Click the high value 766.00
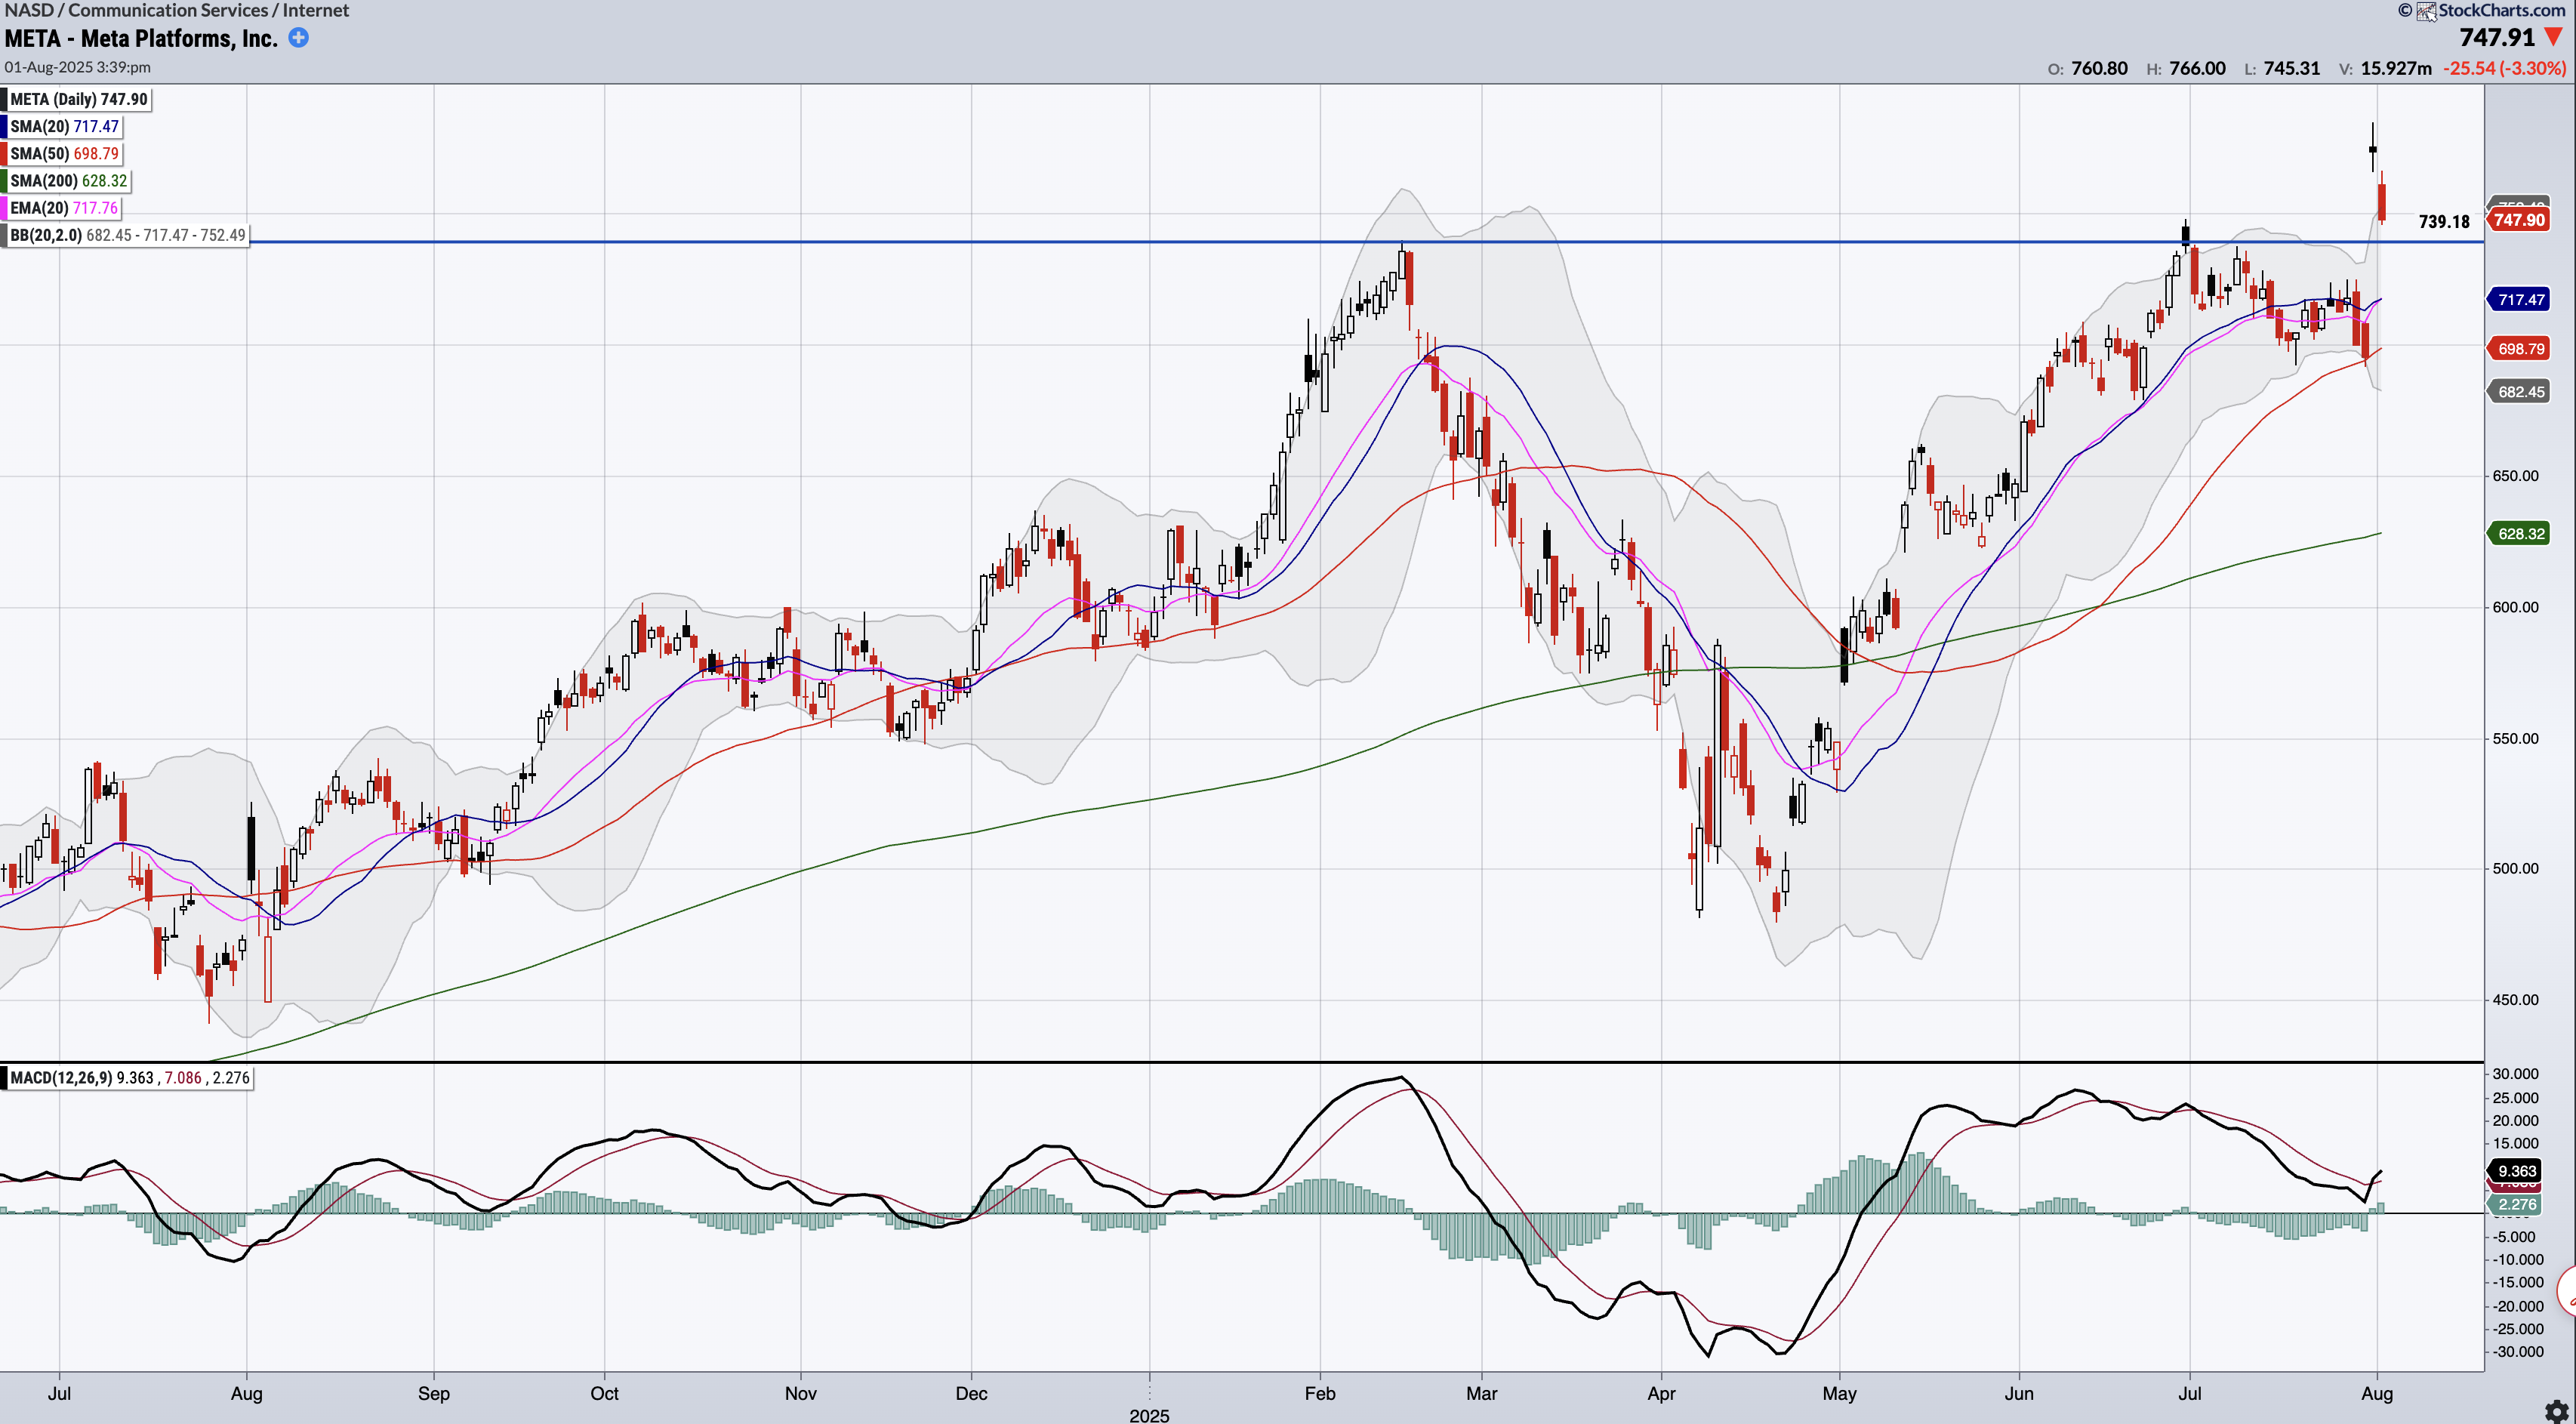Viewport: 2576px width, 1424px height. click(2197, 68)
